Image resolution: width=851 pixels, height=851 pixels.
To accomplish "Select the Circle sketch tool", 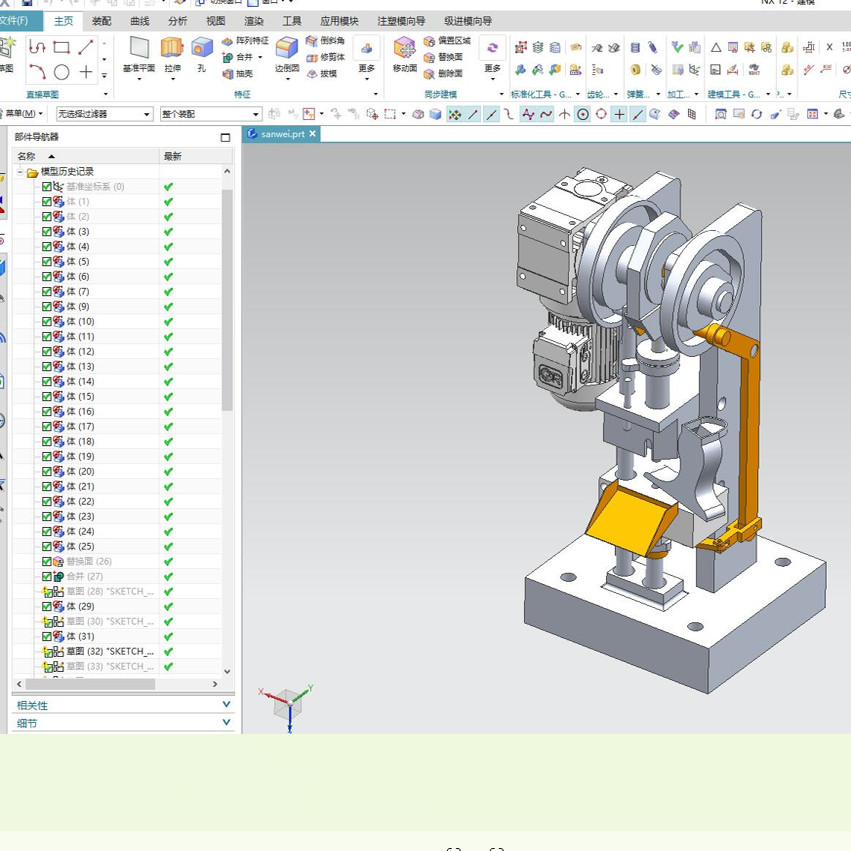I will click(61, 72).
